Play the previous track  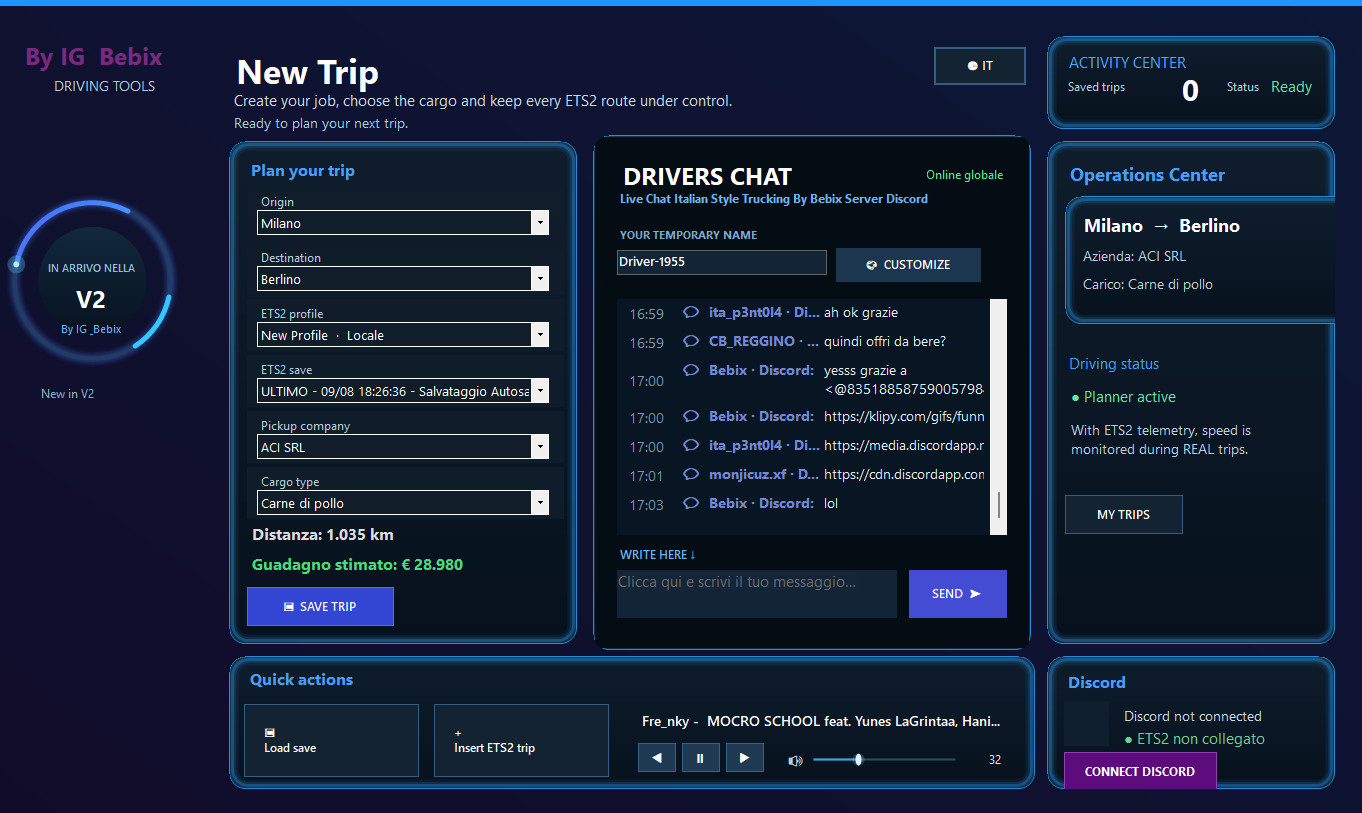(x=657, y=758)
